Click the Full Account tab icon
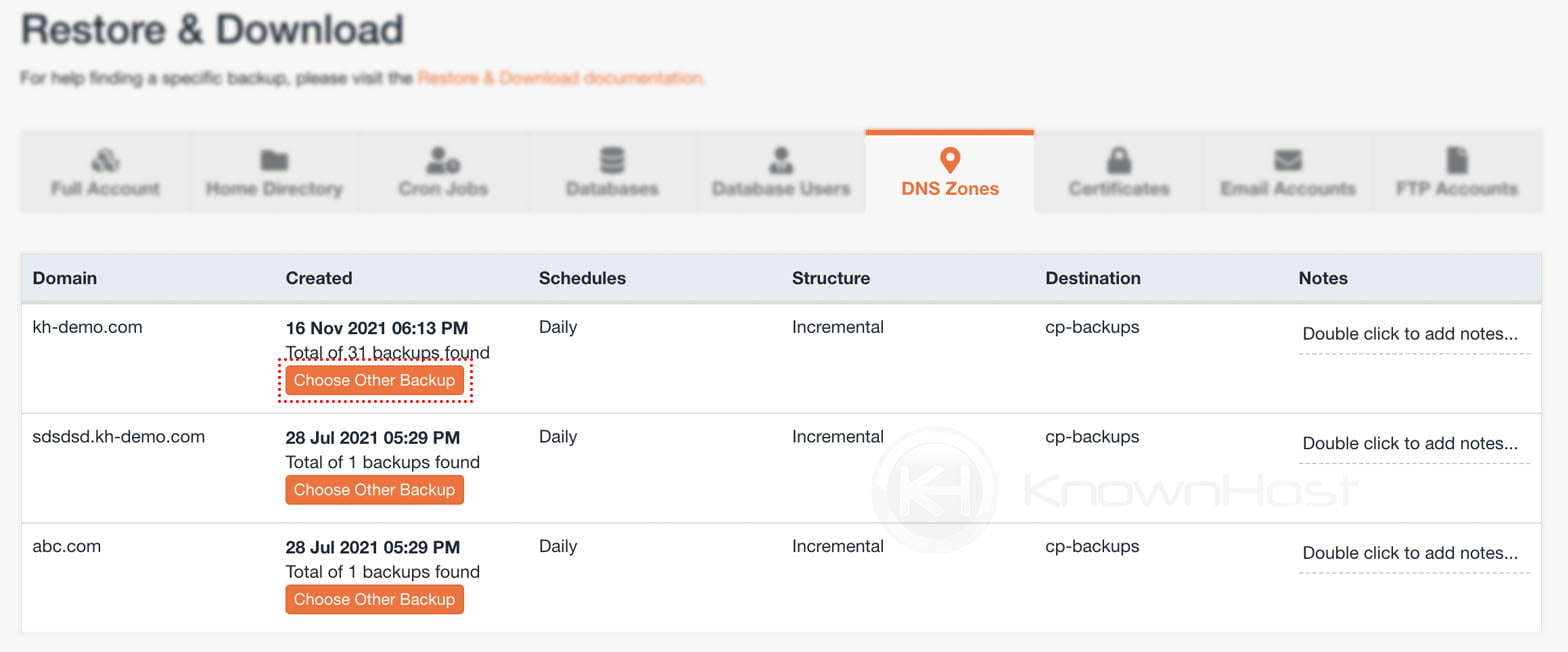This screenshot has height=652, width=1568. point(105,159)
